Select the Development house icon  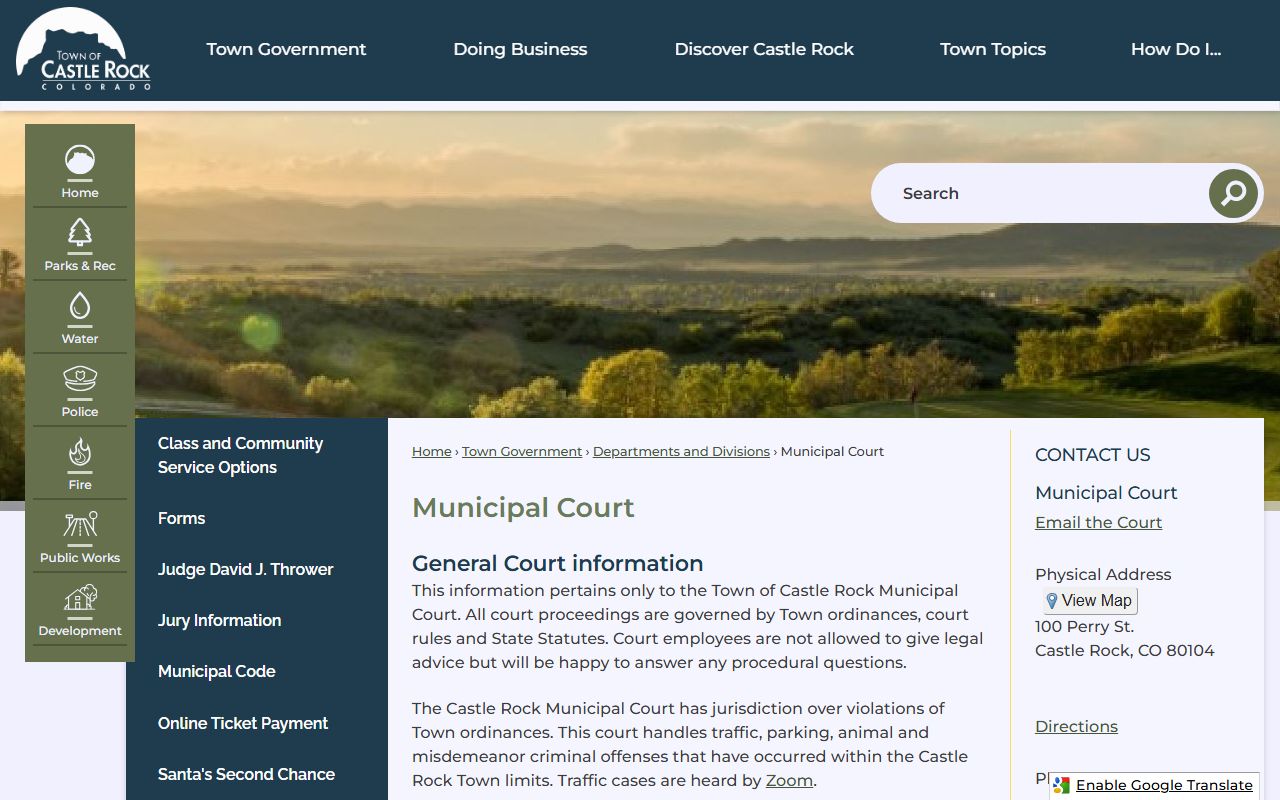pyautogui.click(x=80, y=599)
